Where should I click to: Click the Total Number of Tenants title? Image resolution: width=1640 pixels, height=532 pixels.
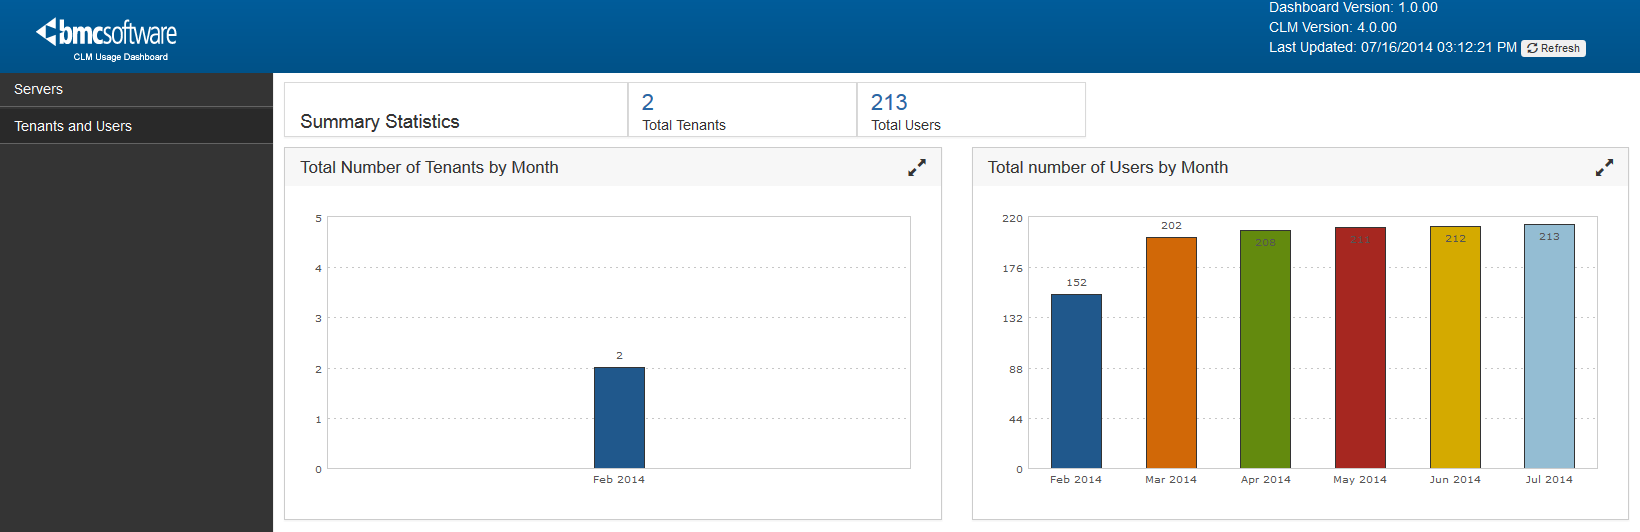tap(429, 168)
